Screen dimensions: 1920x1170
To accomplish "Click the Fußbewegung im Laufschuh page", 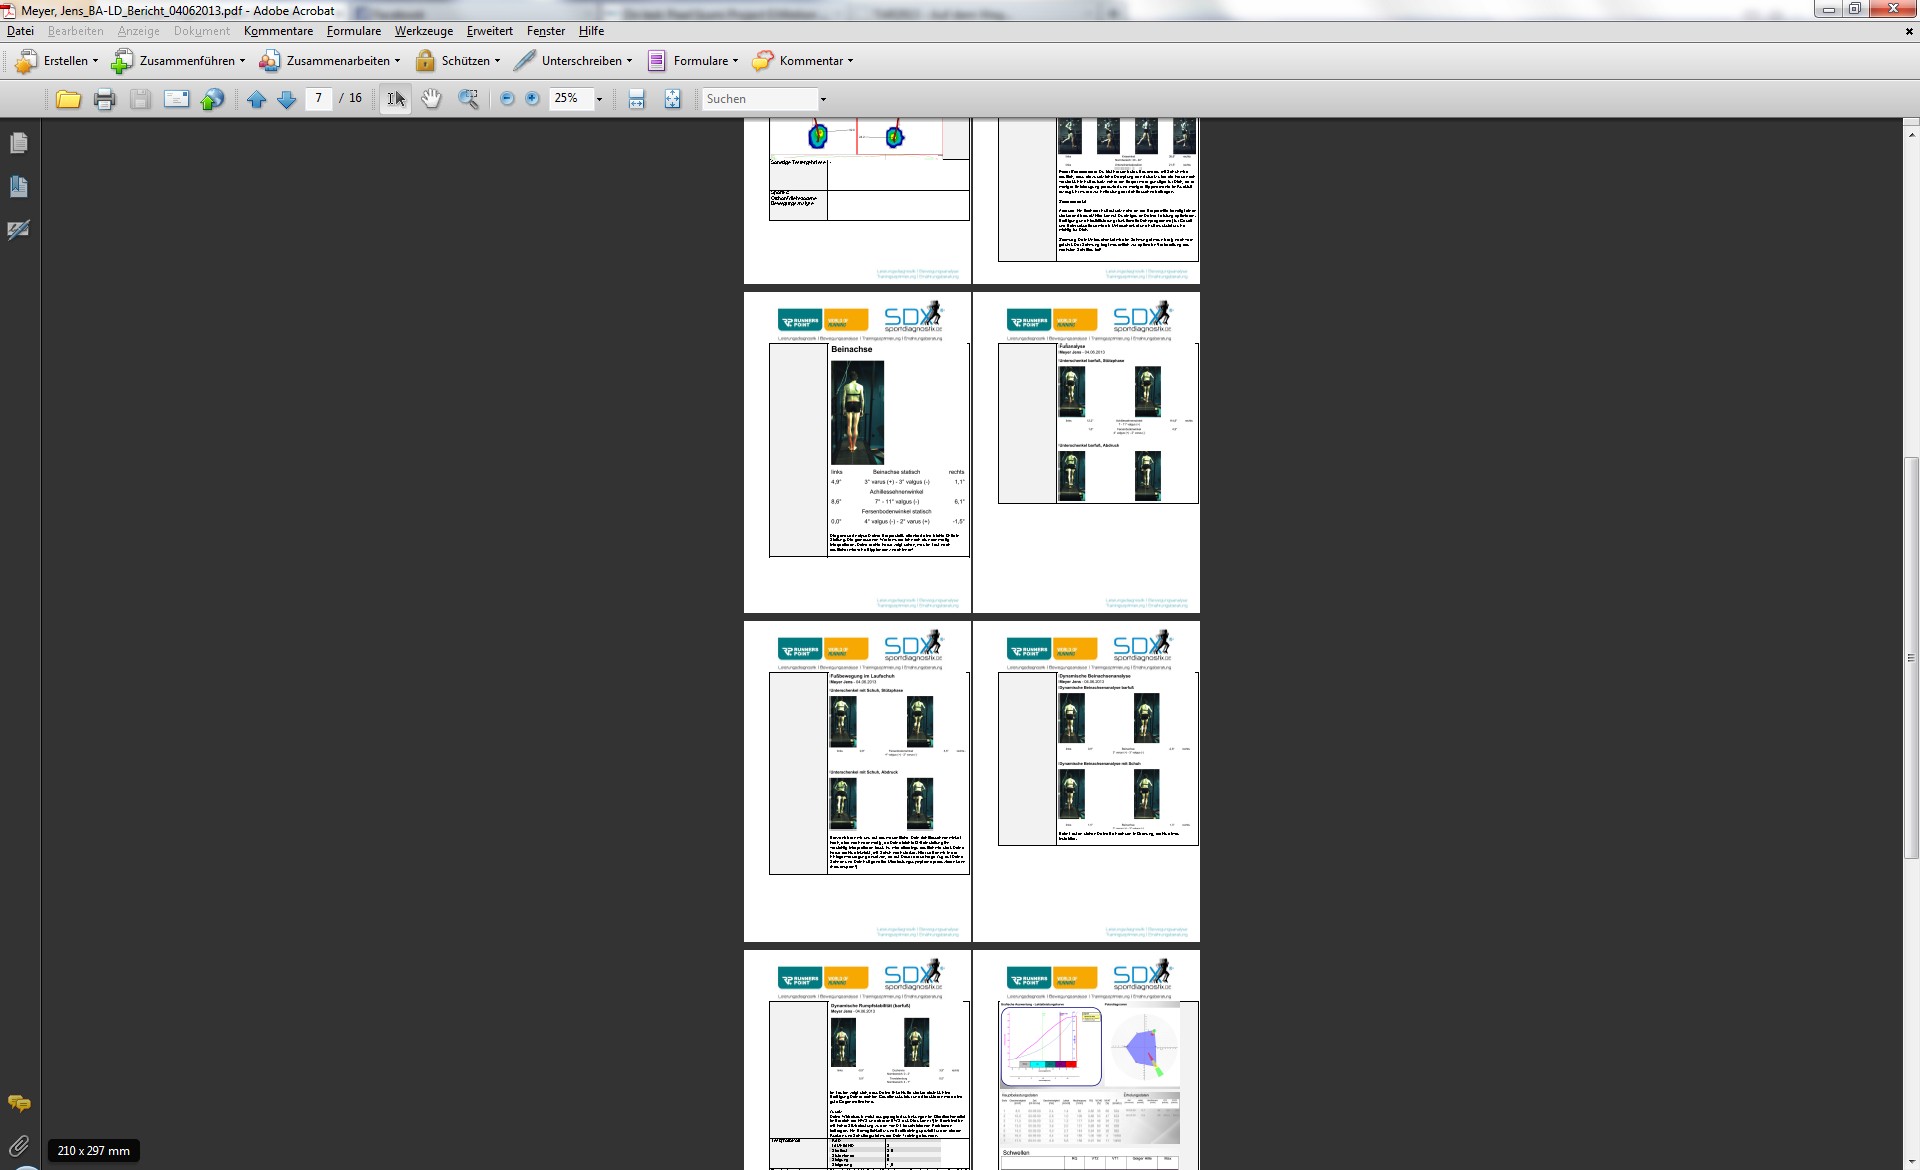I will [857, 781].
